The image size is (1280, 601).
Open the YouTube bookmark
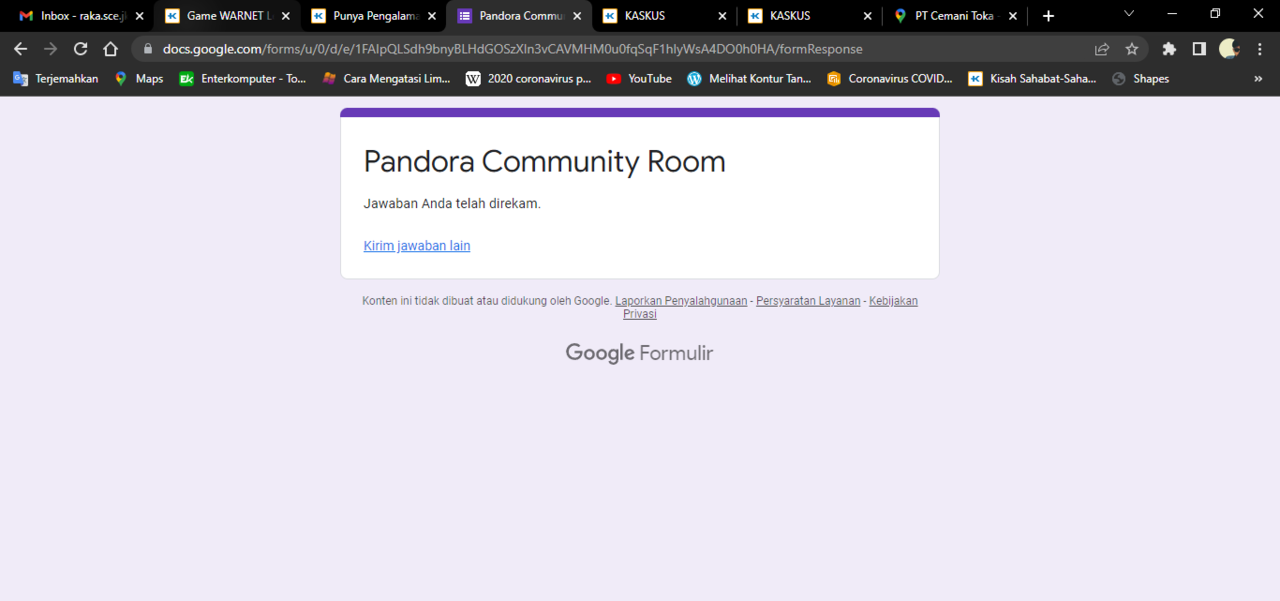639,79
